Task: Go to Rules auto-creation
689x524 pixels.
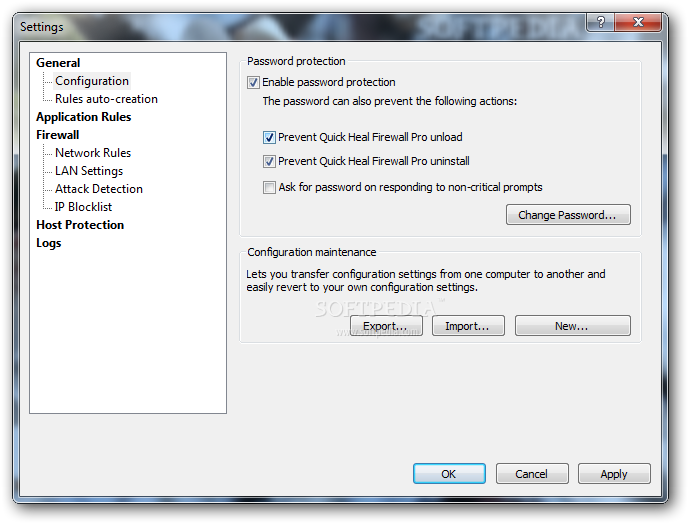Action: [106, 99]
